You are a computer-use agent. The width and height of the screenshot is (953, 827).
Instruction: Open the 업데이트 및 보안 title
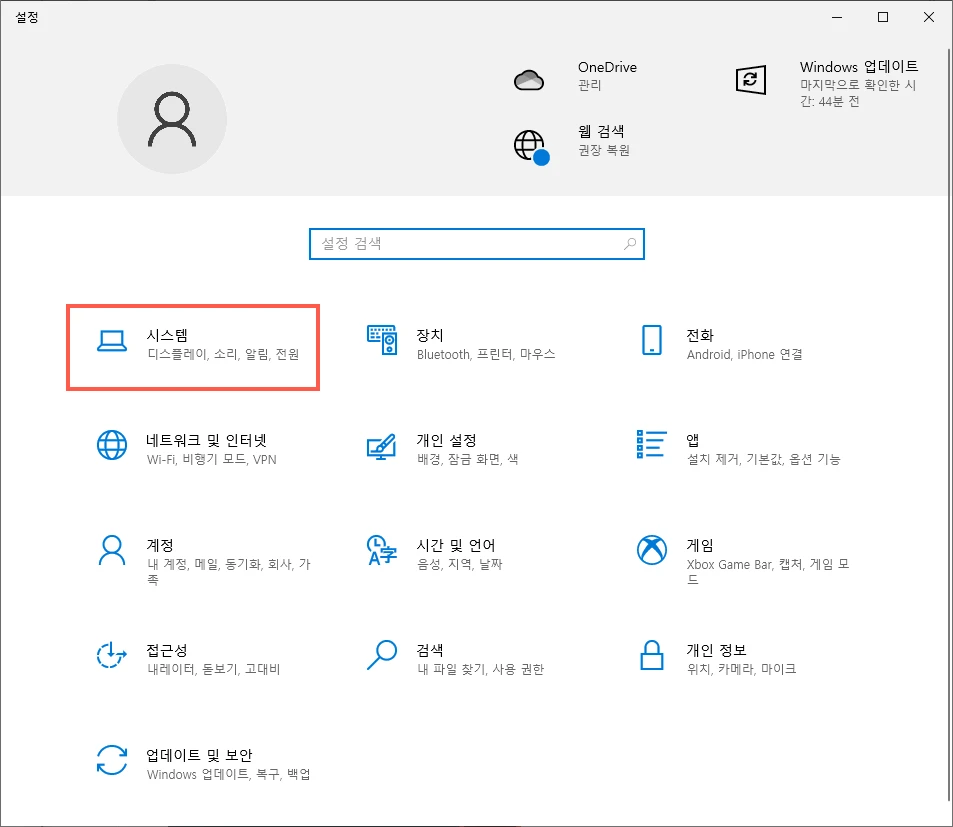click(199, 755)
